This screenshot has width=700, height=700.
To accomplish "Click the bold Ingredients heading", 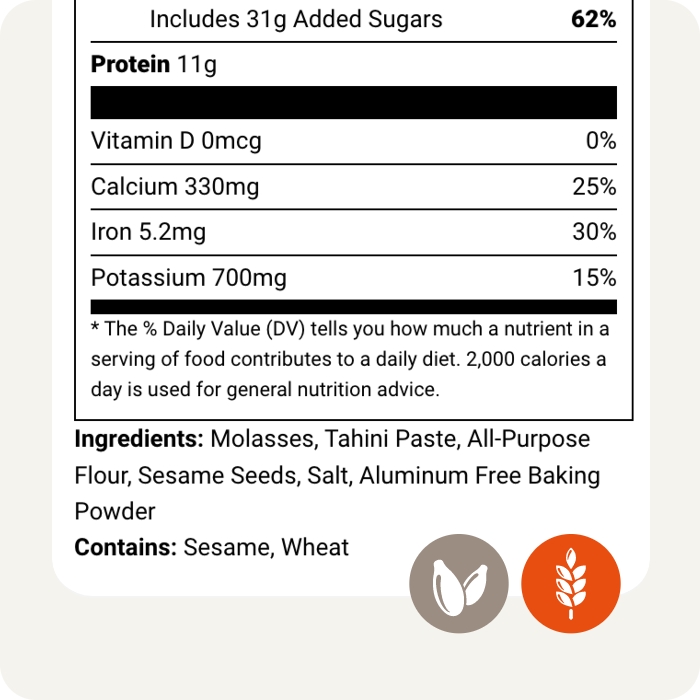I will coord(139,439).
